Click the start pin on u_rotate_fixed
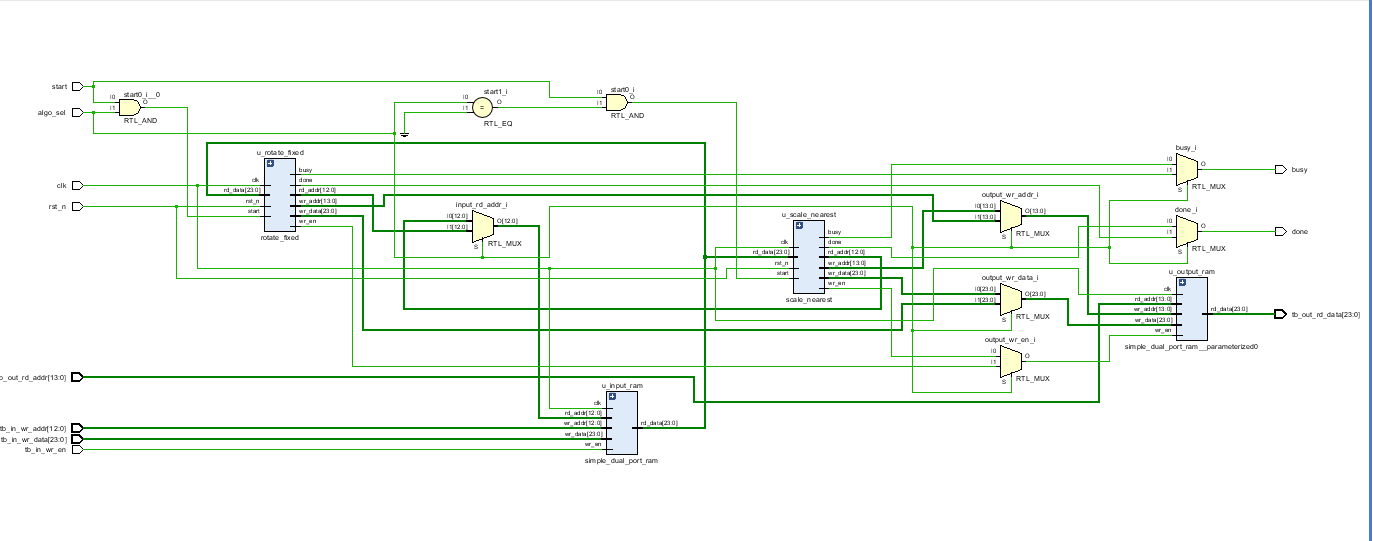 click(254, 211)
